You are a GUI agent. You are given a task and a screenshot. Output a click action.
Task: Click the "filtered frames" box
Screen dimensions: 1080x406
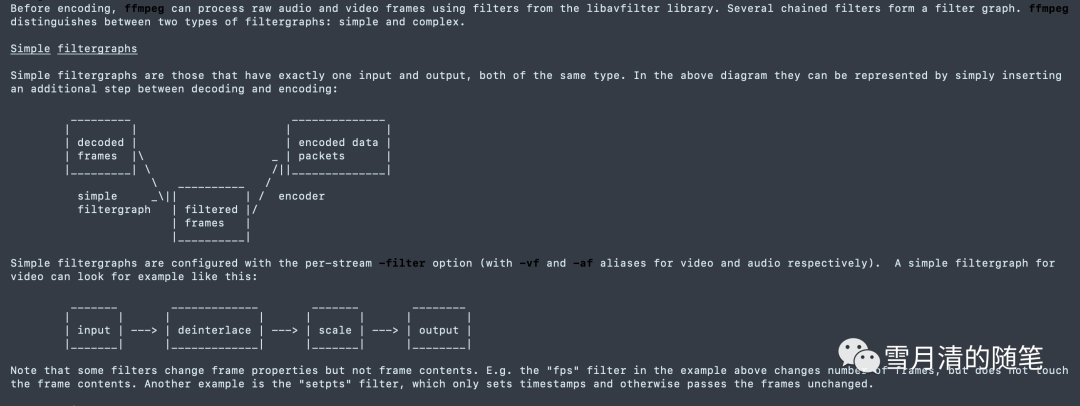pos(211,217)
